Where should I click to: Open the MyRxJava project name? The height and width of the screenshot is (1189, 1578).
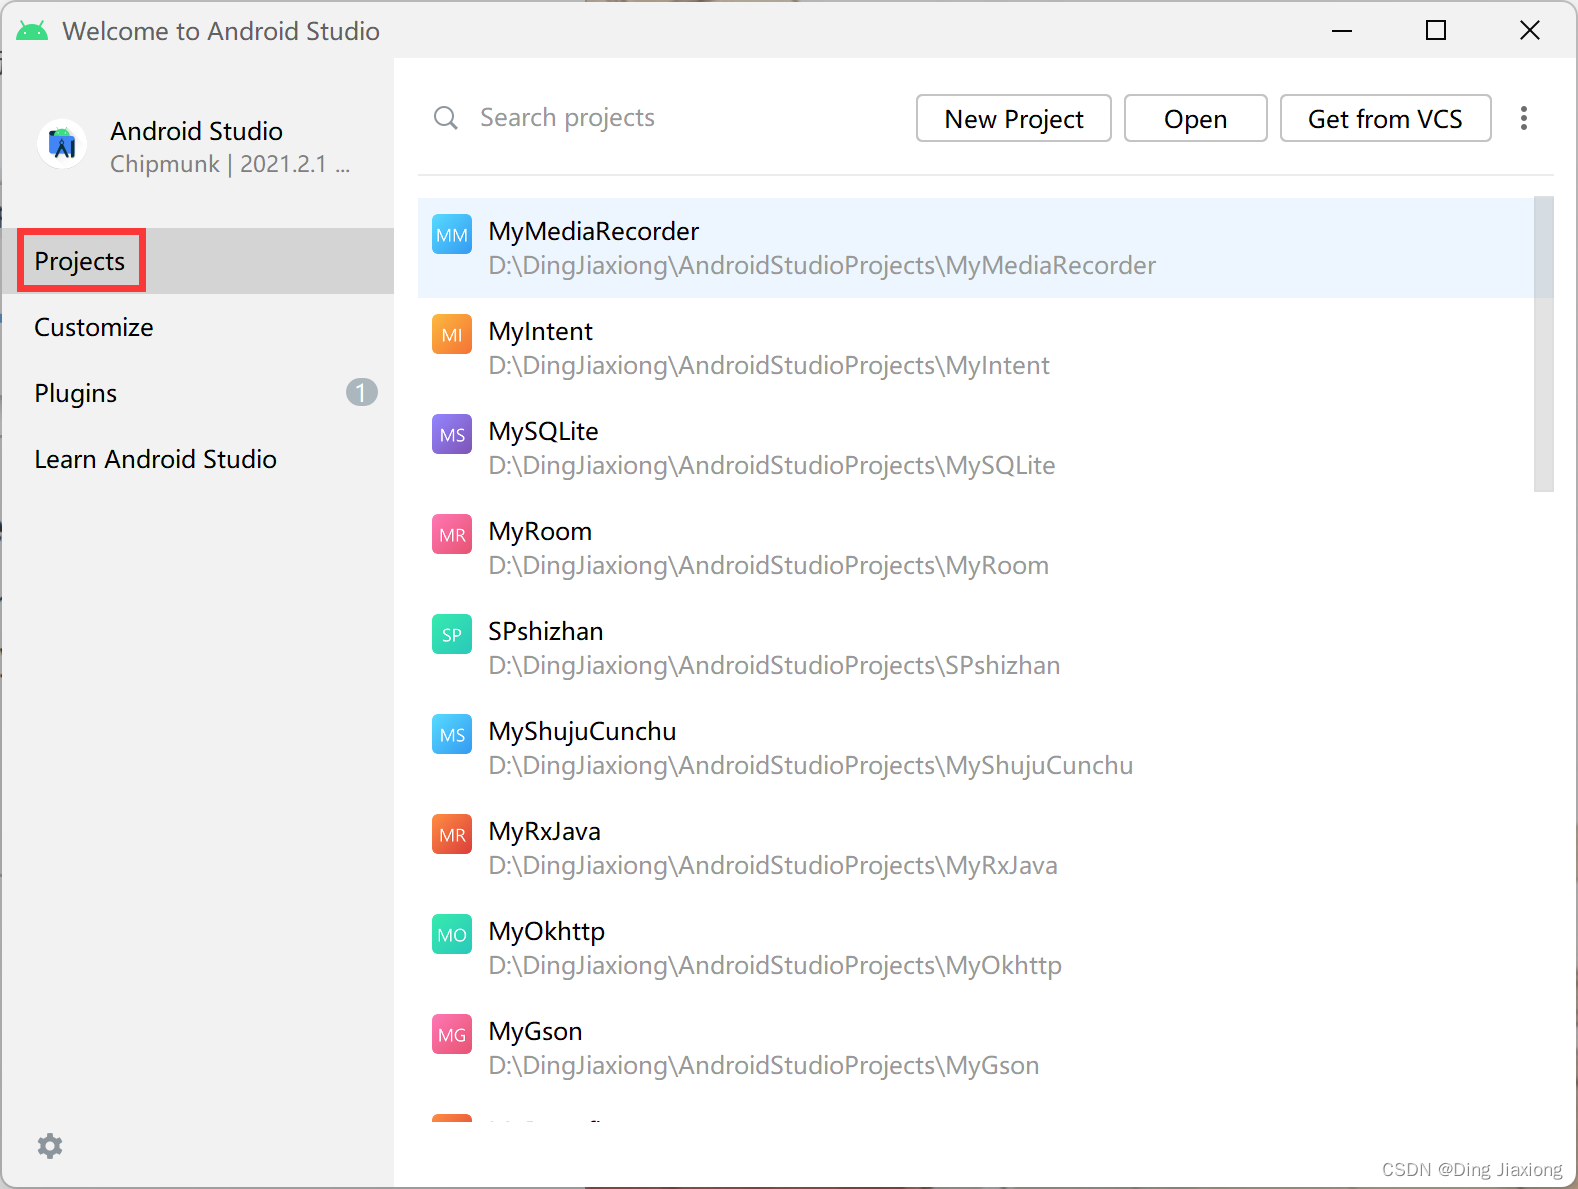(x=545, y=831)
